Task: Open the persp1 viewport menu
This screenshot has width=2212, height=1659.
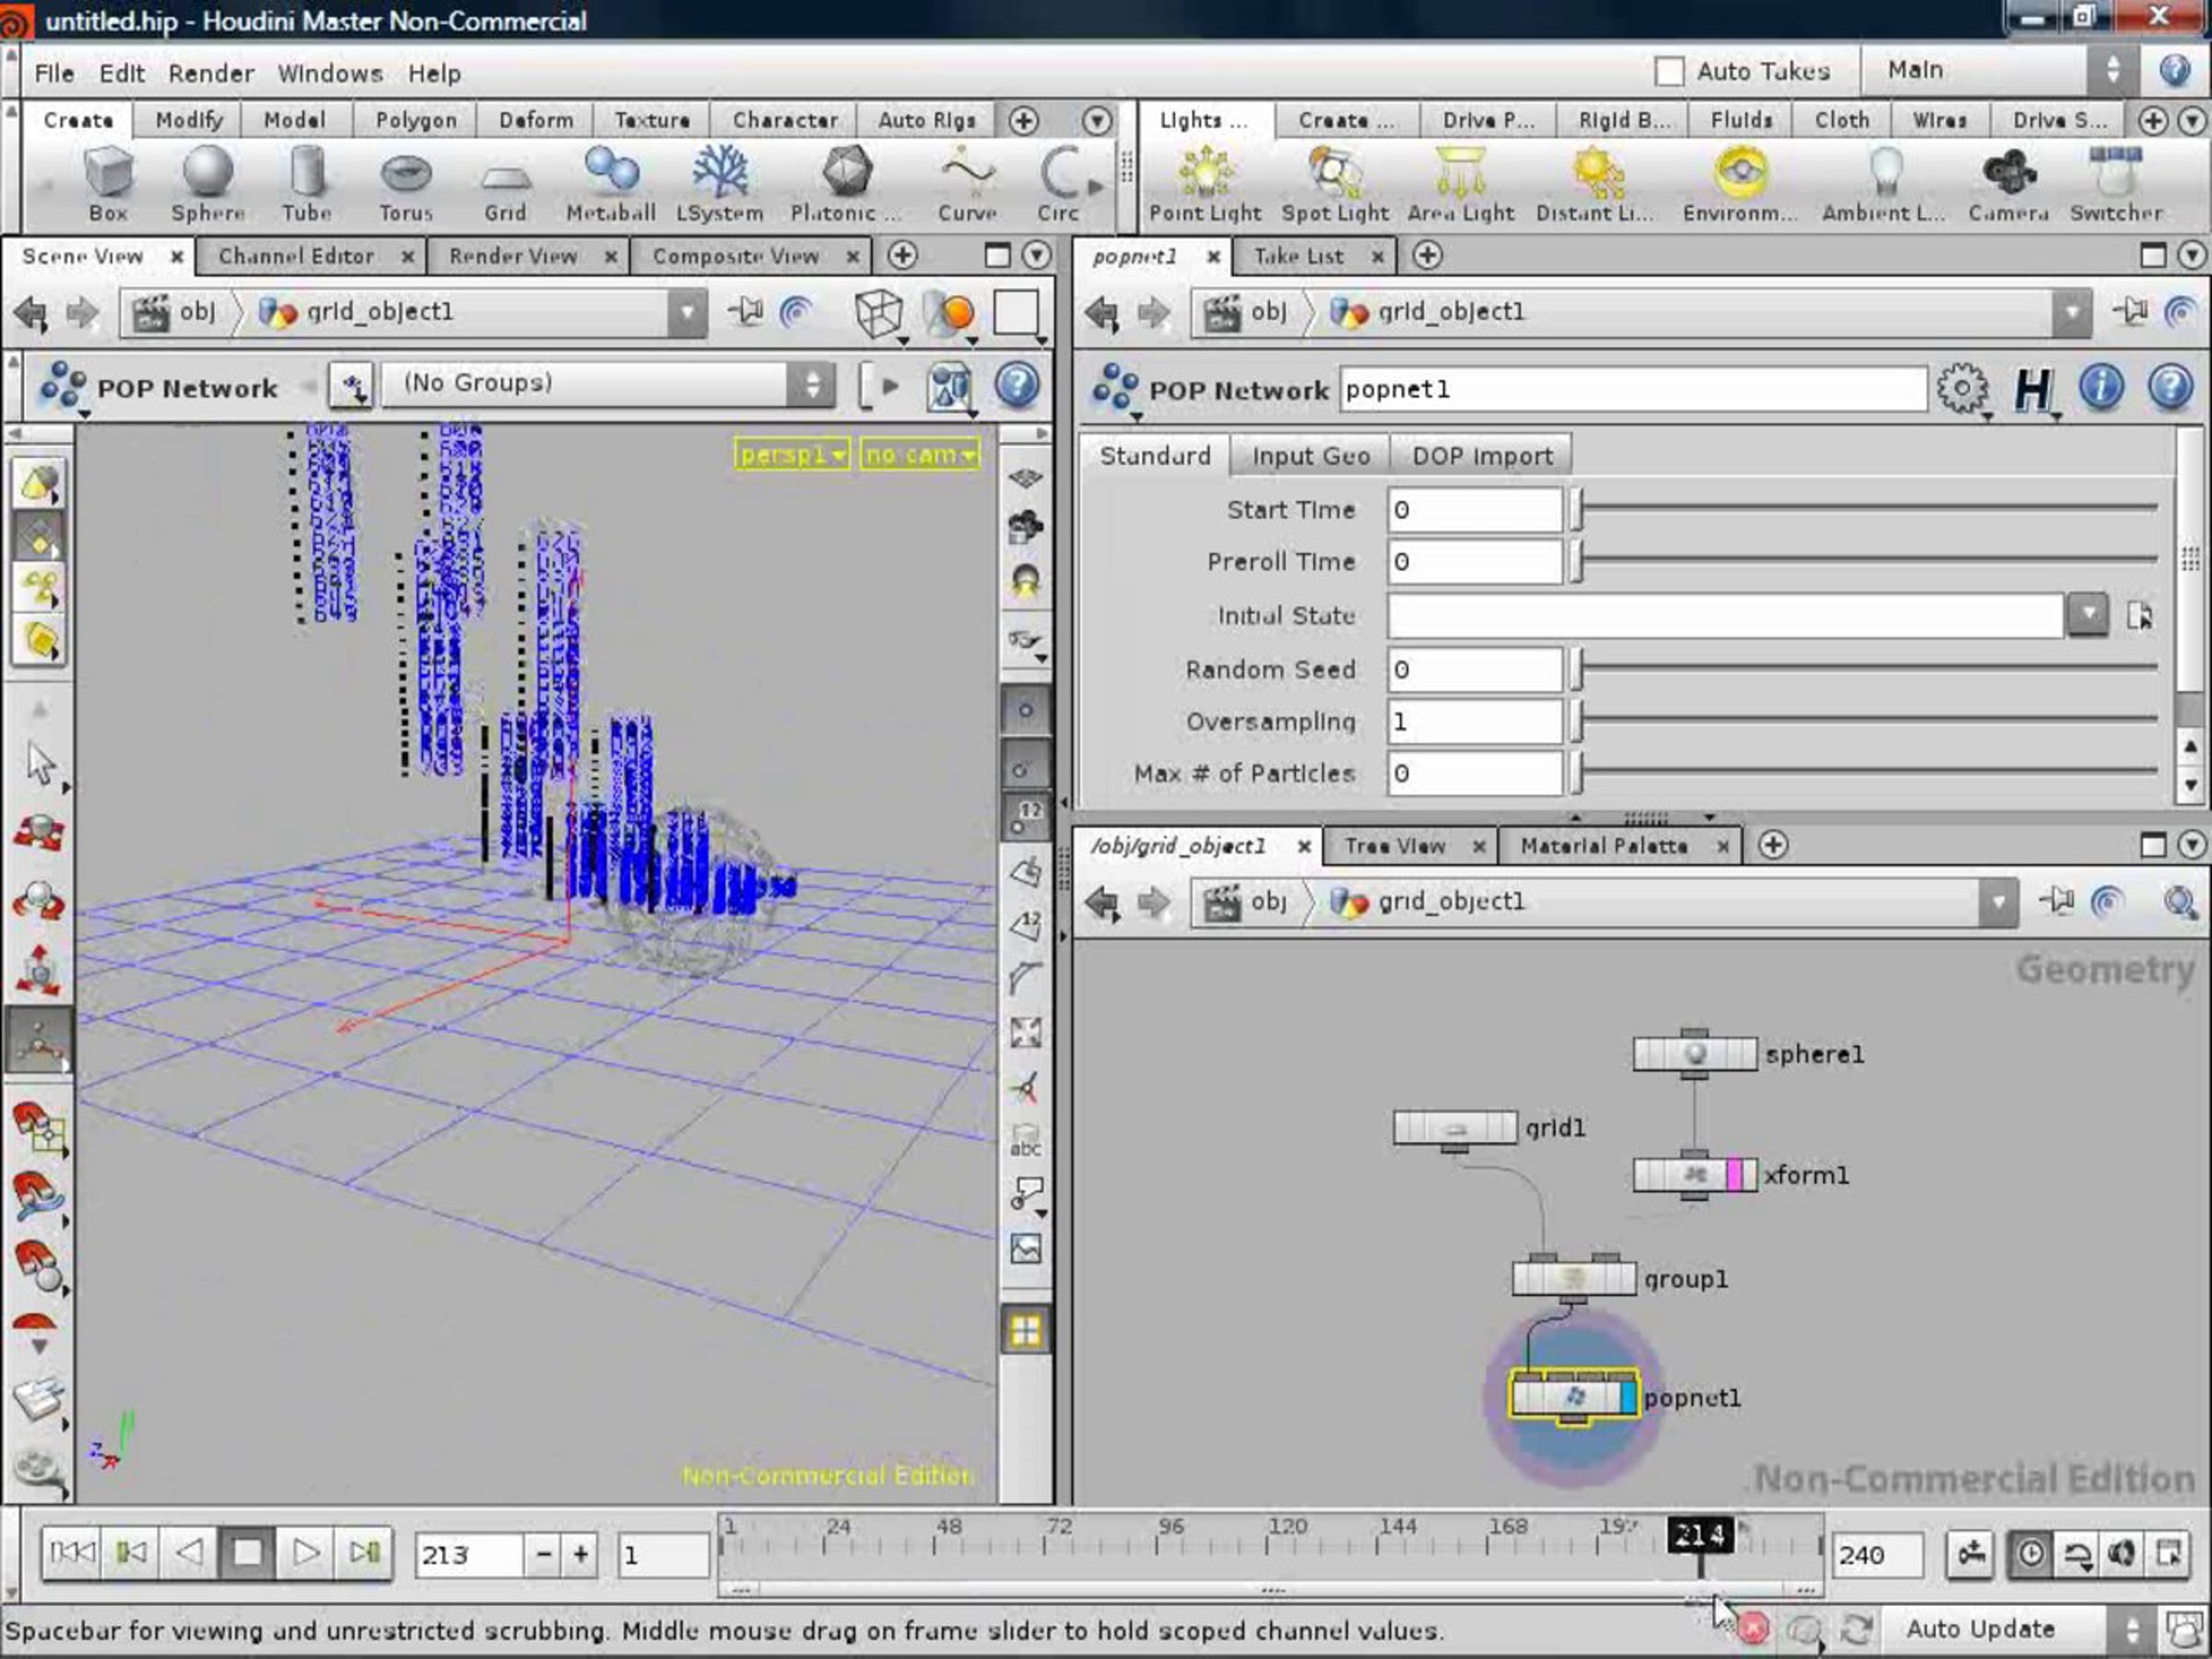Action: pyautogui.click(x=793, y=455)
